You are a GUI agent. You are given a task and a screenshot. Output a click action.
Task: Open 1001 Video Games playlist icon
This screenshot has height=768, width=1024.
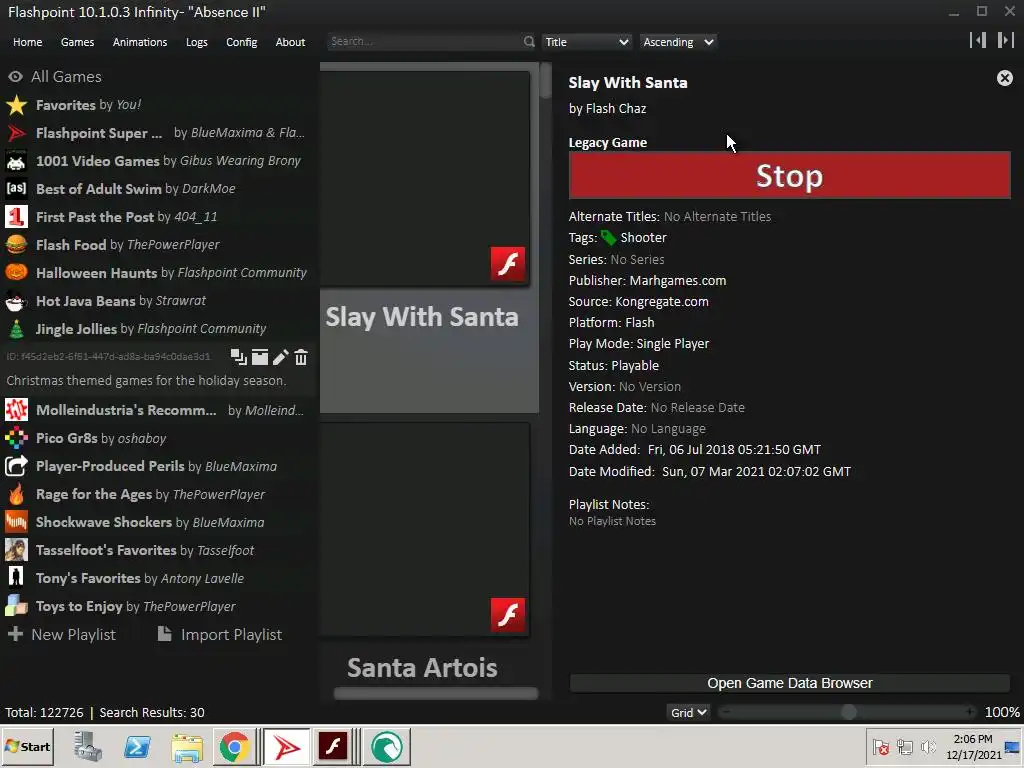pyautogui.click(x=16, y=161)
